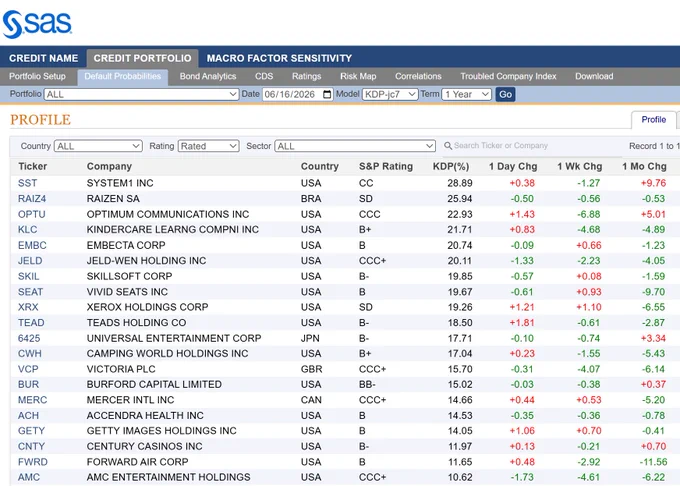Click company name BURFORD CAPITAL LIMITED

tap(154, 384)
